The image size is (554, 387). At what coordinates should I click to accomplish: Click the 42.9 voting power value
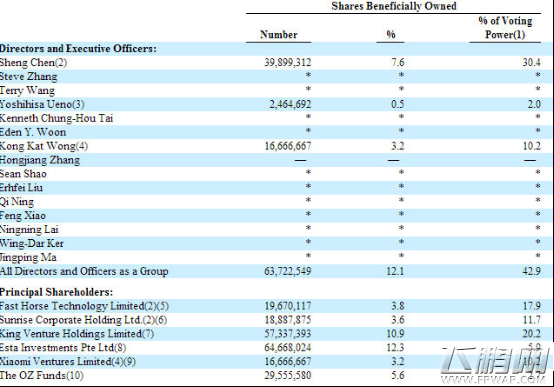(x=532, y=271)
